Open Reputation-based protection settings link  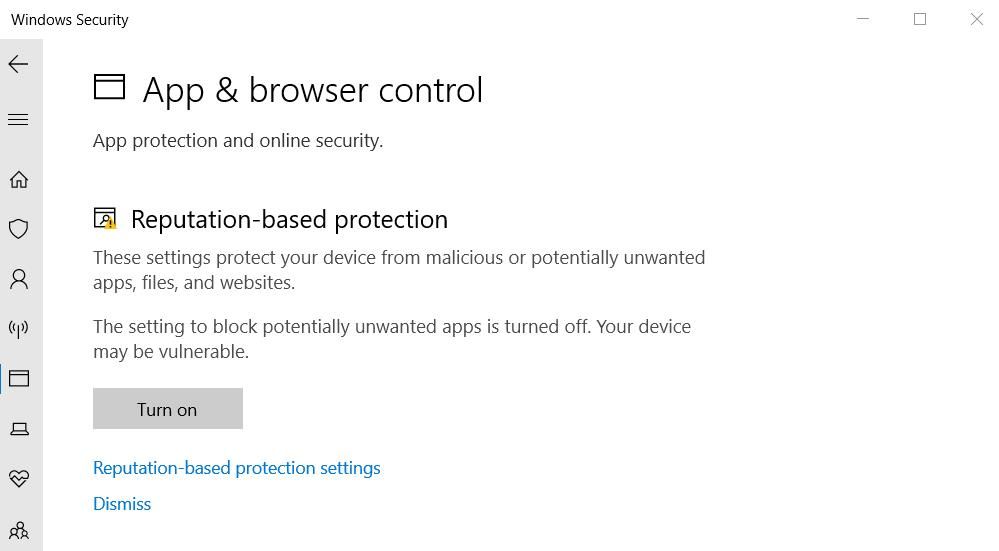tap(236, 468)
